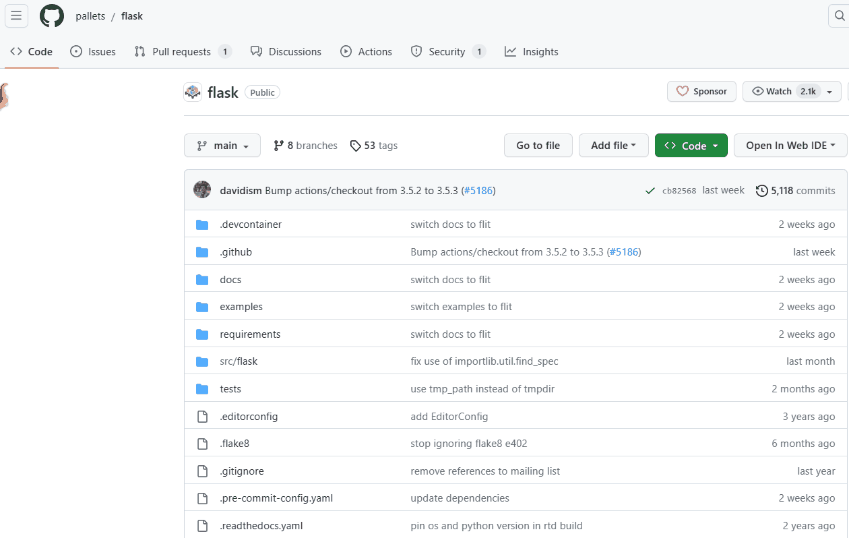Open the examples folder name
Viewport: 849px width, 538px height.
tap(241, 307)
